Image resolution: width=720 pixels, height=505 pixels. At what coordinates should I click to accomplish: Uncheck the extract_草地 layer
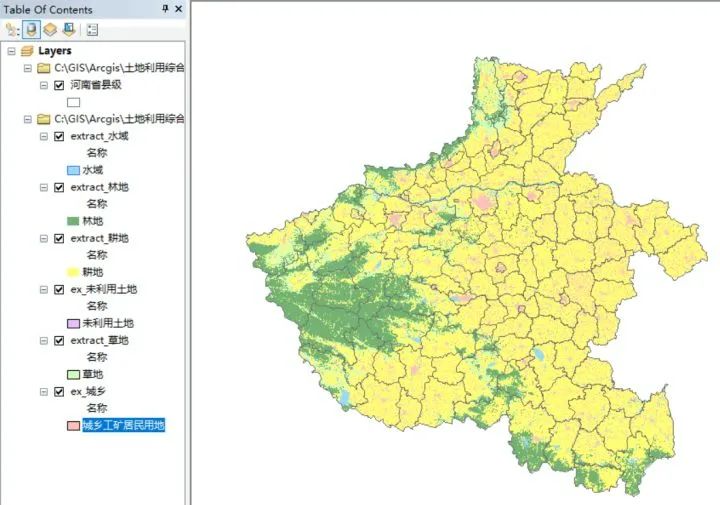click(x=59, y=341)
